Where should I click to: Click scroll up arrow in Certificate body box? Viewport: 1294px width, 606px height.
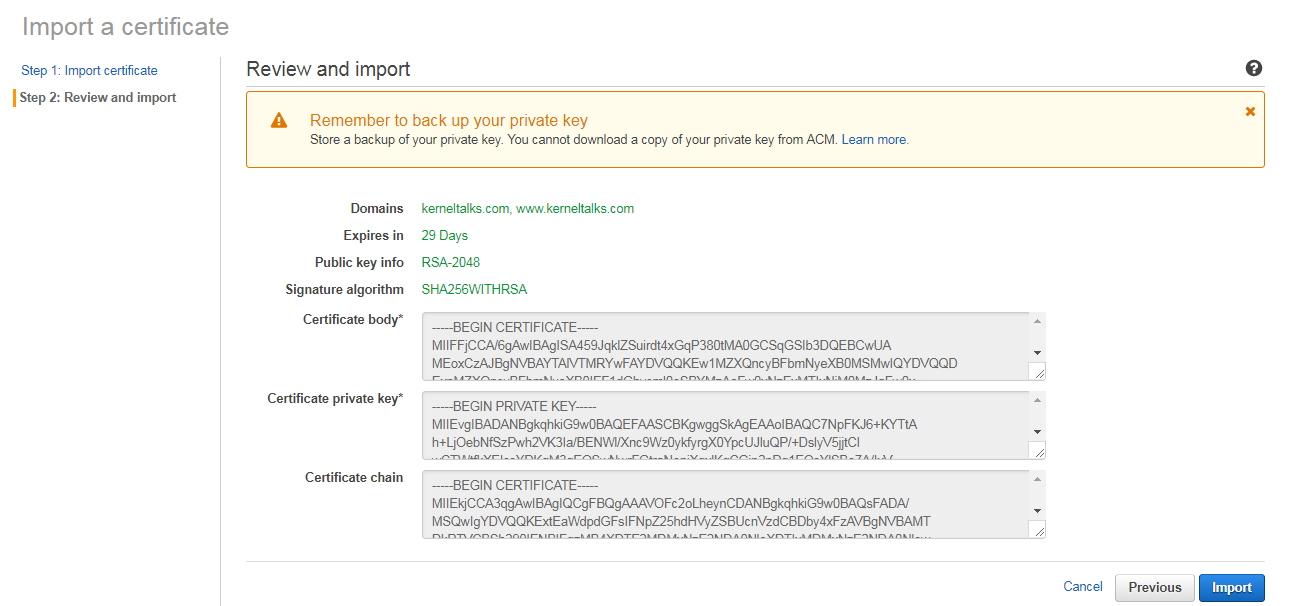coord(1037,321)
